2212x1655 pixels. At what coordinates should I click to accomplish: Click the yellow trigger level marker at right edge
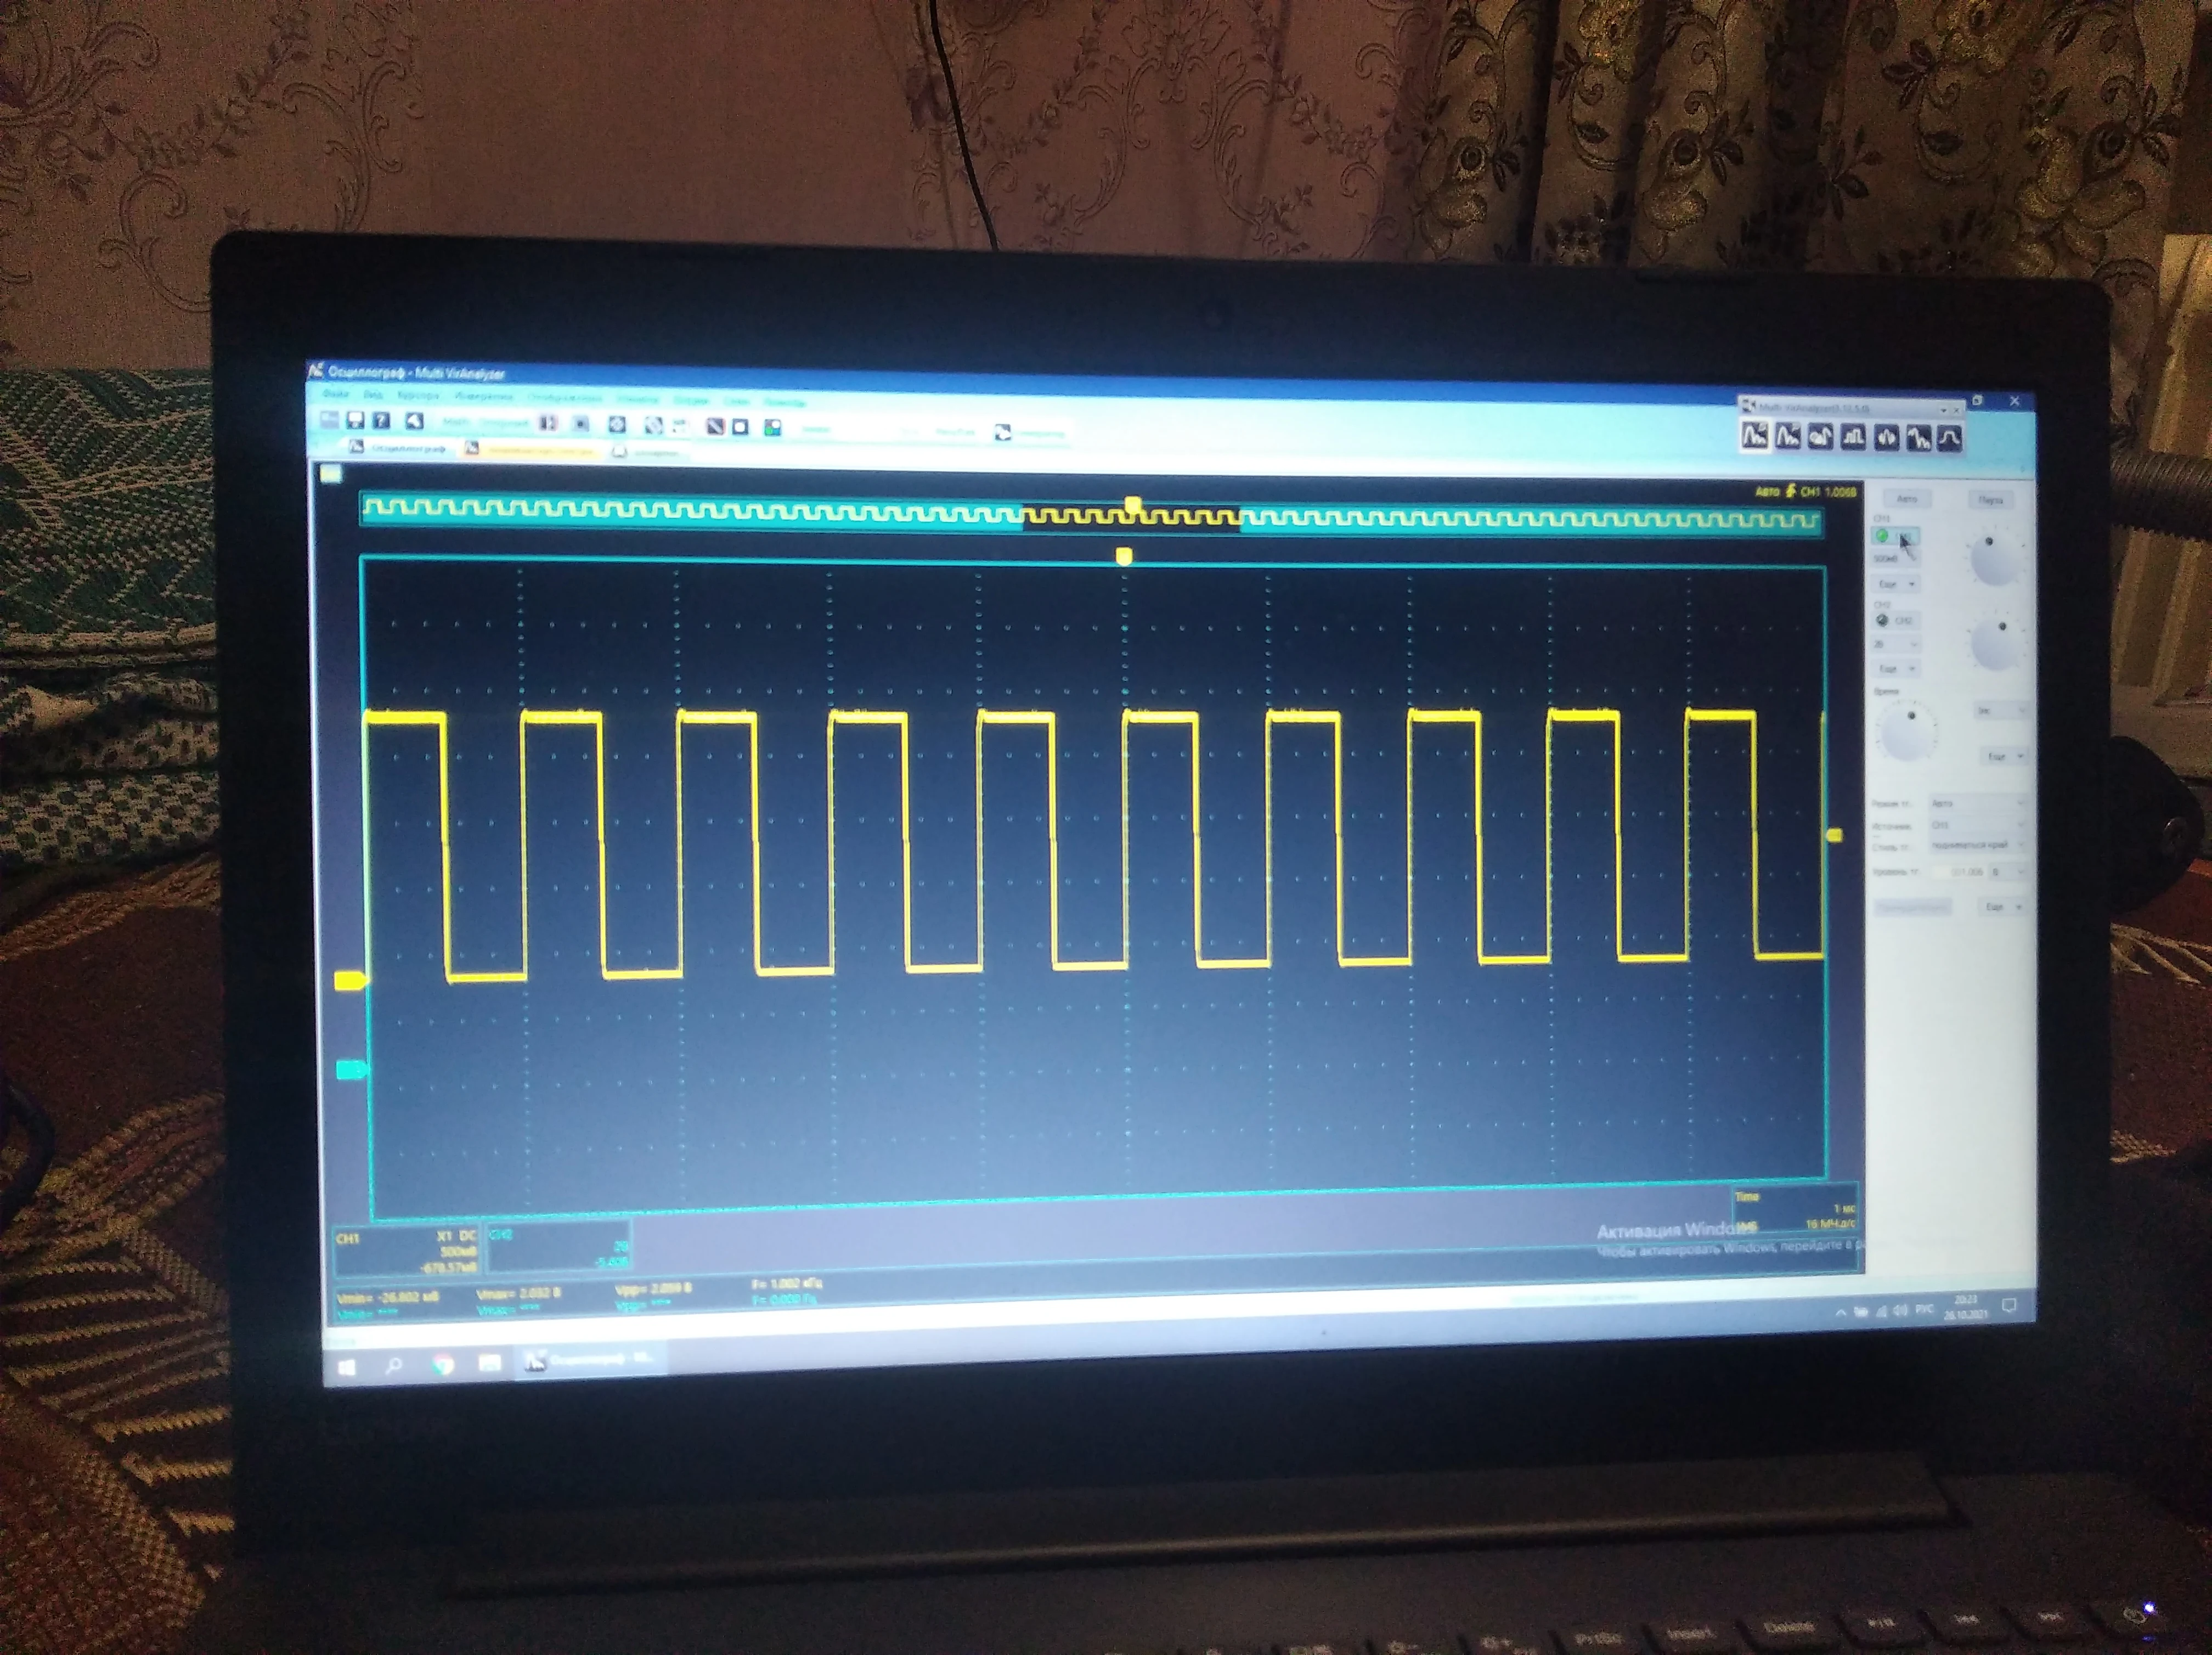point(1835,834)
